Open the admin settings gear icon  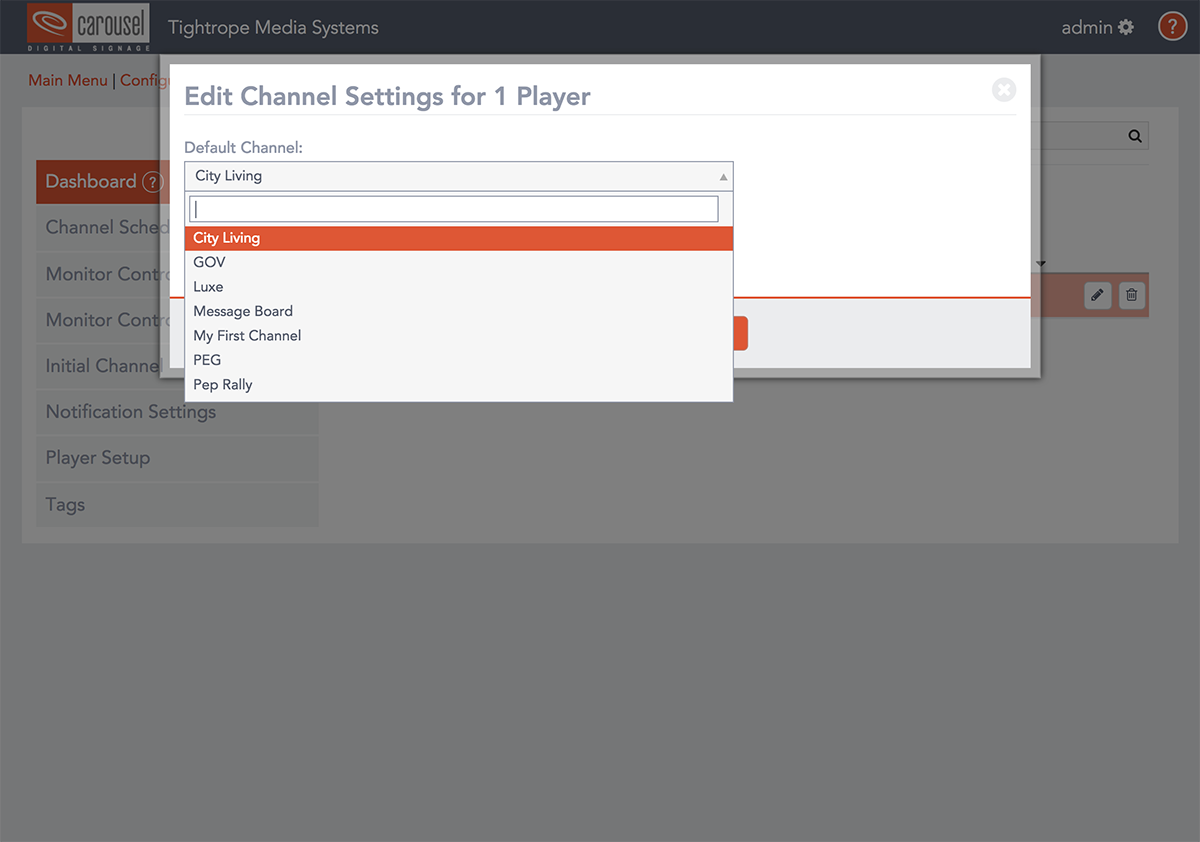point(1126,27)
